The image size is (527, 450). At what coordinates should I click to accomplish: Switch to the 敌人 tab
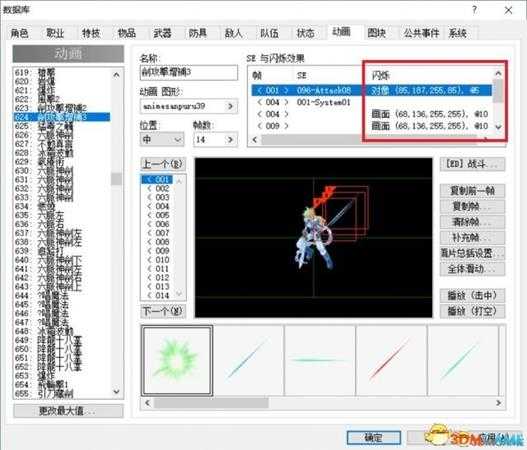click(234, 33)
